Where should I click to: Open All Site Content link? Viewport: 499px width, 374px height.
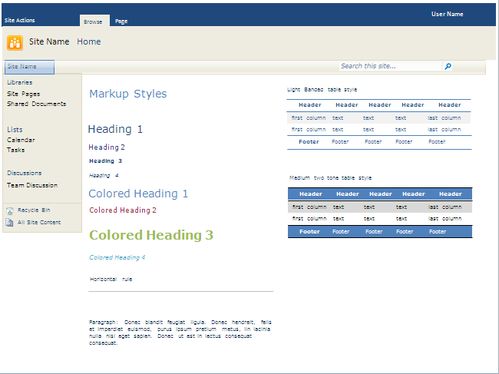[x=39, y=222]
